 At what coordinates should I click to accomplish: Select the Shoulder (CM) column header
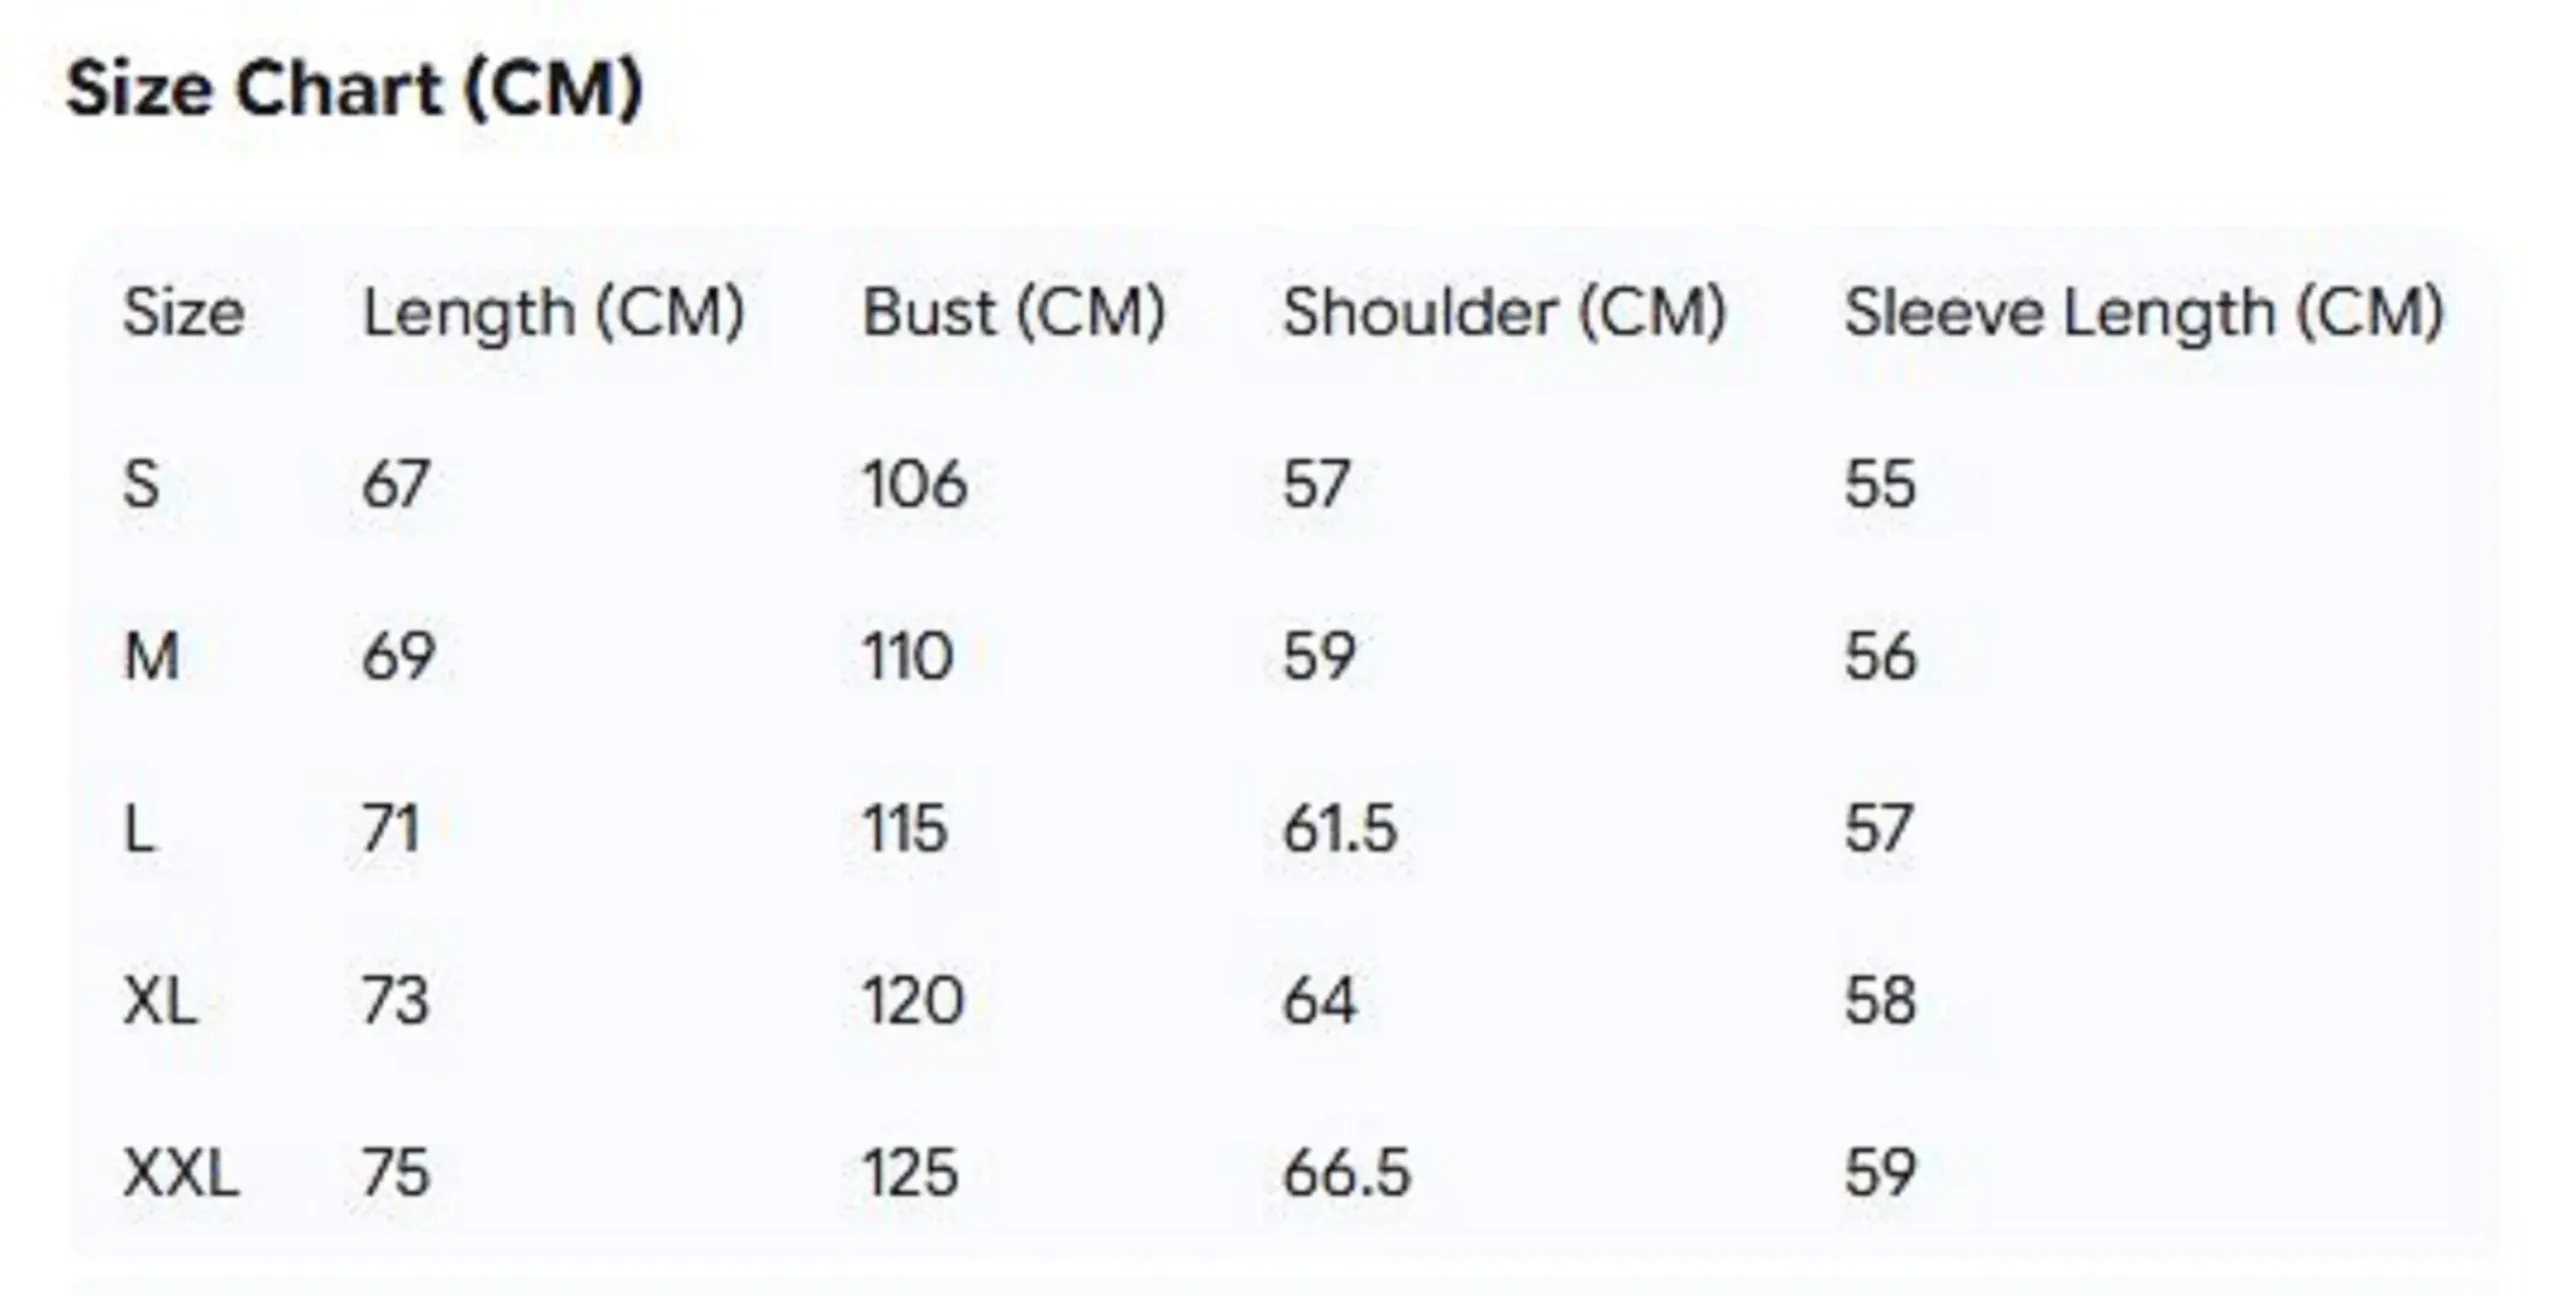coord(1504,313)
